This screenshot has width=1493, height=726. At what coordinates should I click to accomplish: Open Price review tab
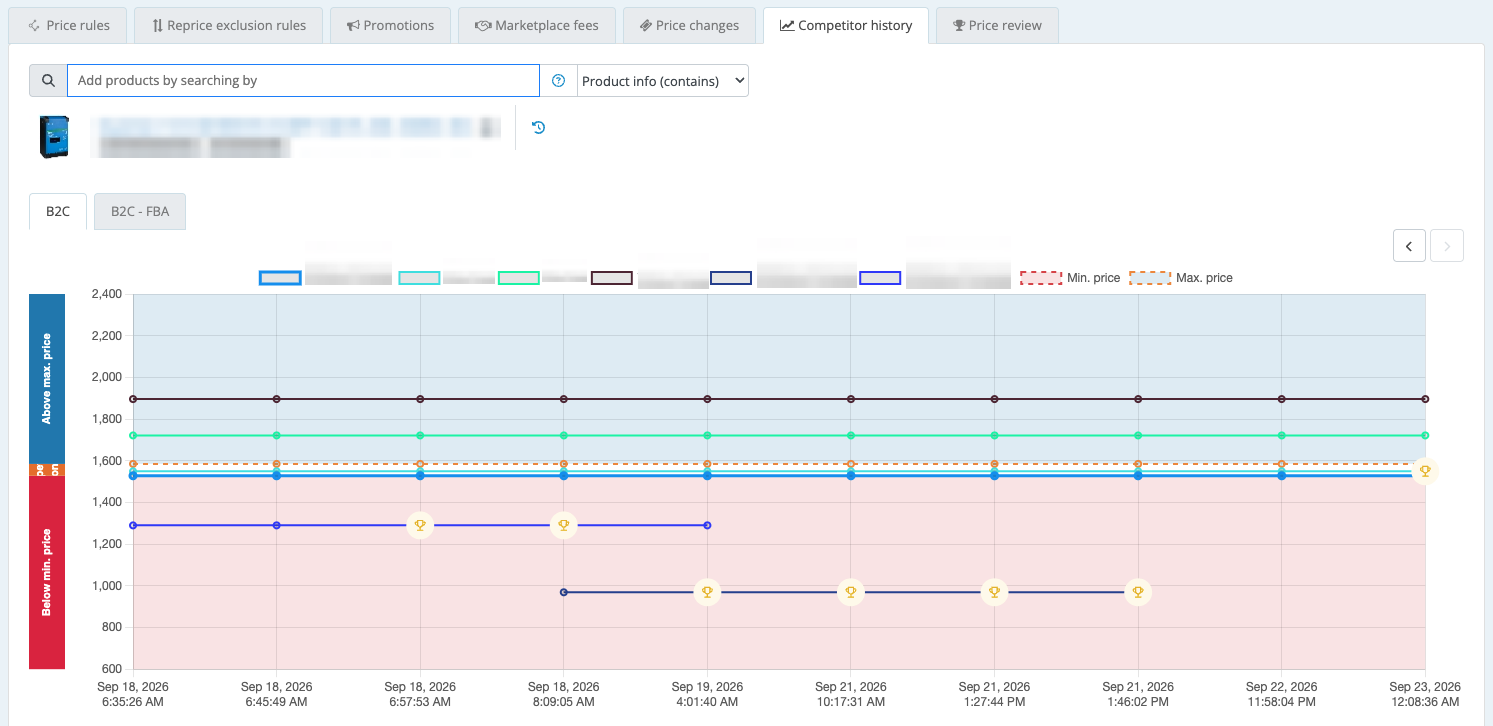pos(997,26)
